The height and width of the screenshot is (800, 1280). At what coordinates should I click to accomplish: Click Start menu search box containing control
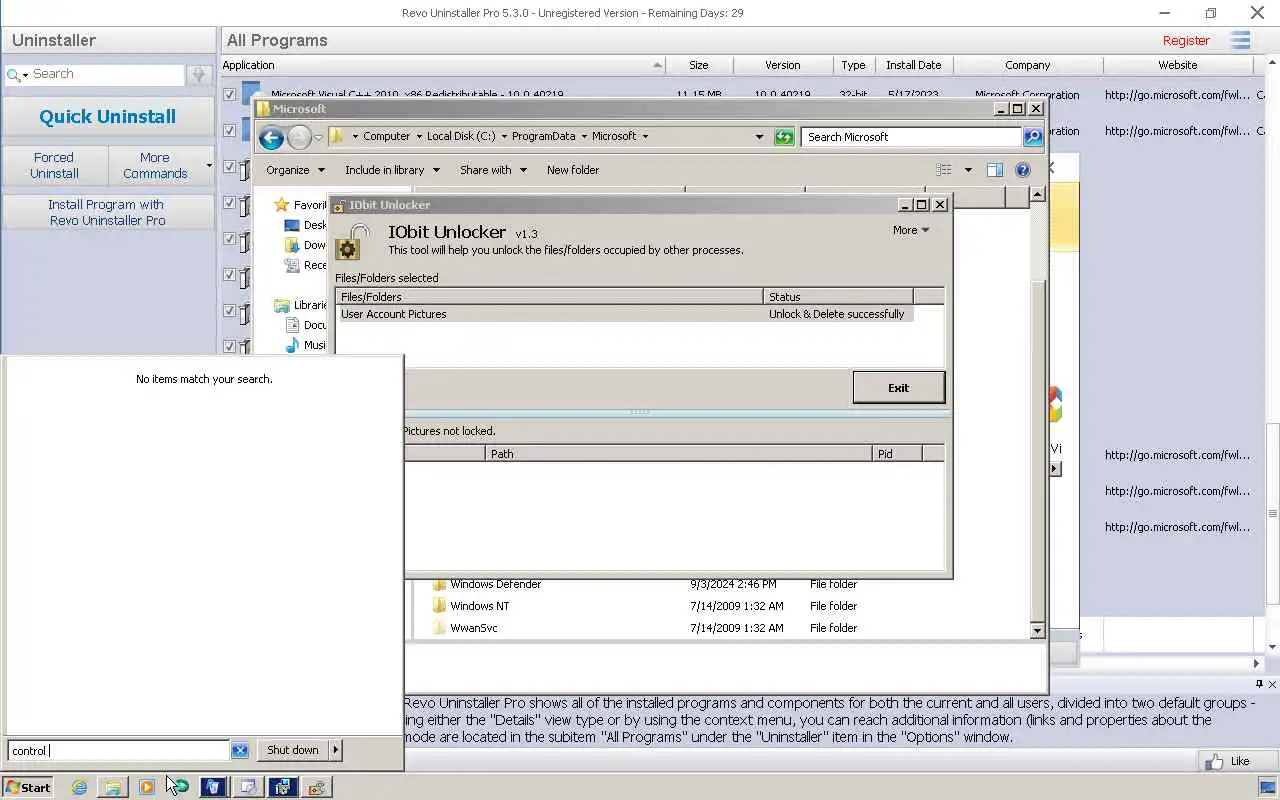click(x=118, y=750)
